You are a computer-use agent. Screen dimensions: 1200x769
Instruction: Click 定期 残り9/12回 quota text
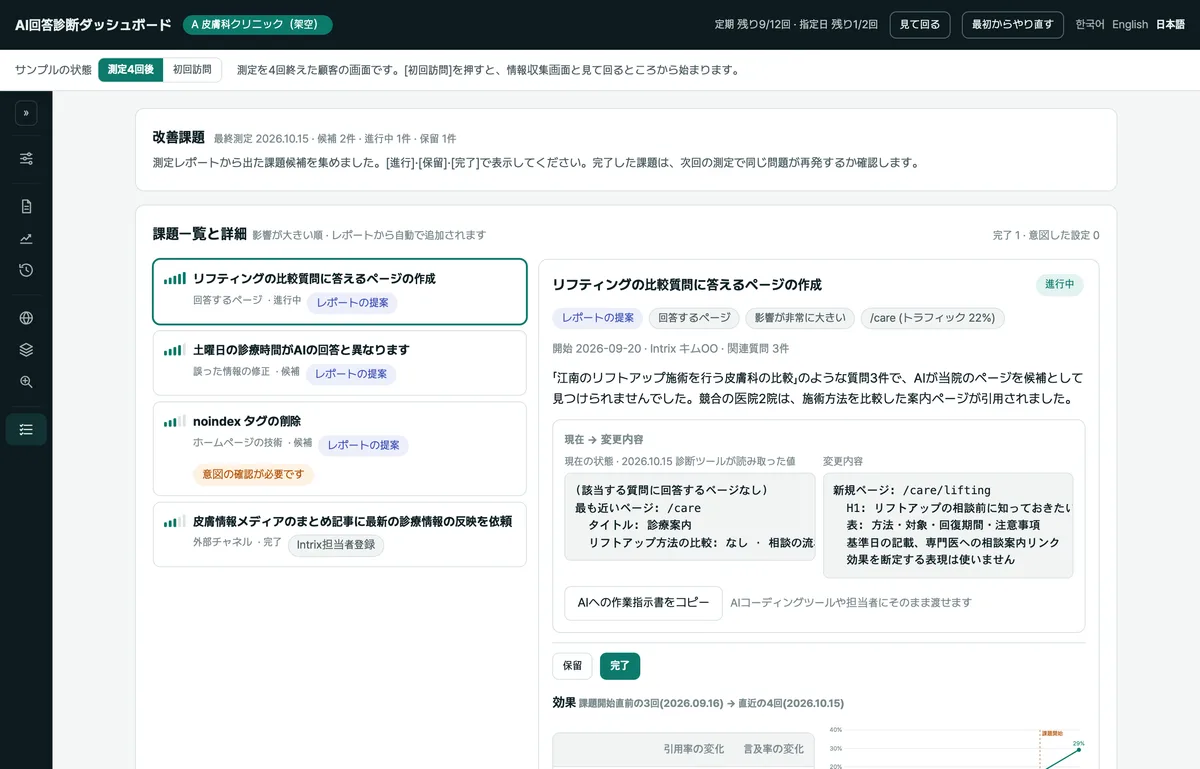[755, 25]
